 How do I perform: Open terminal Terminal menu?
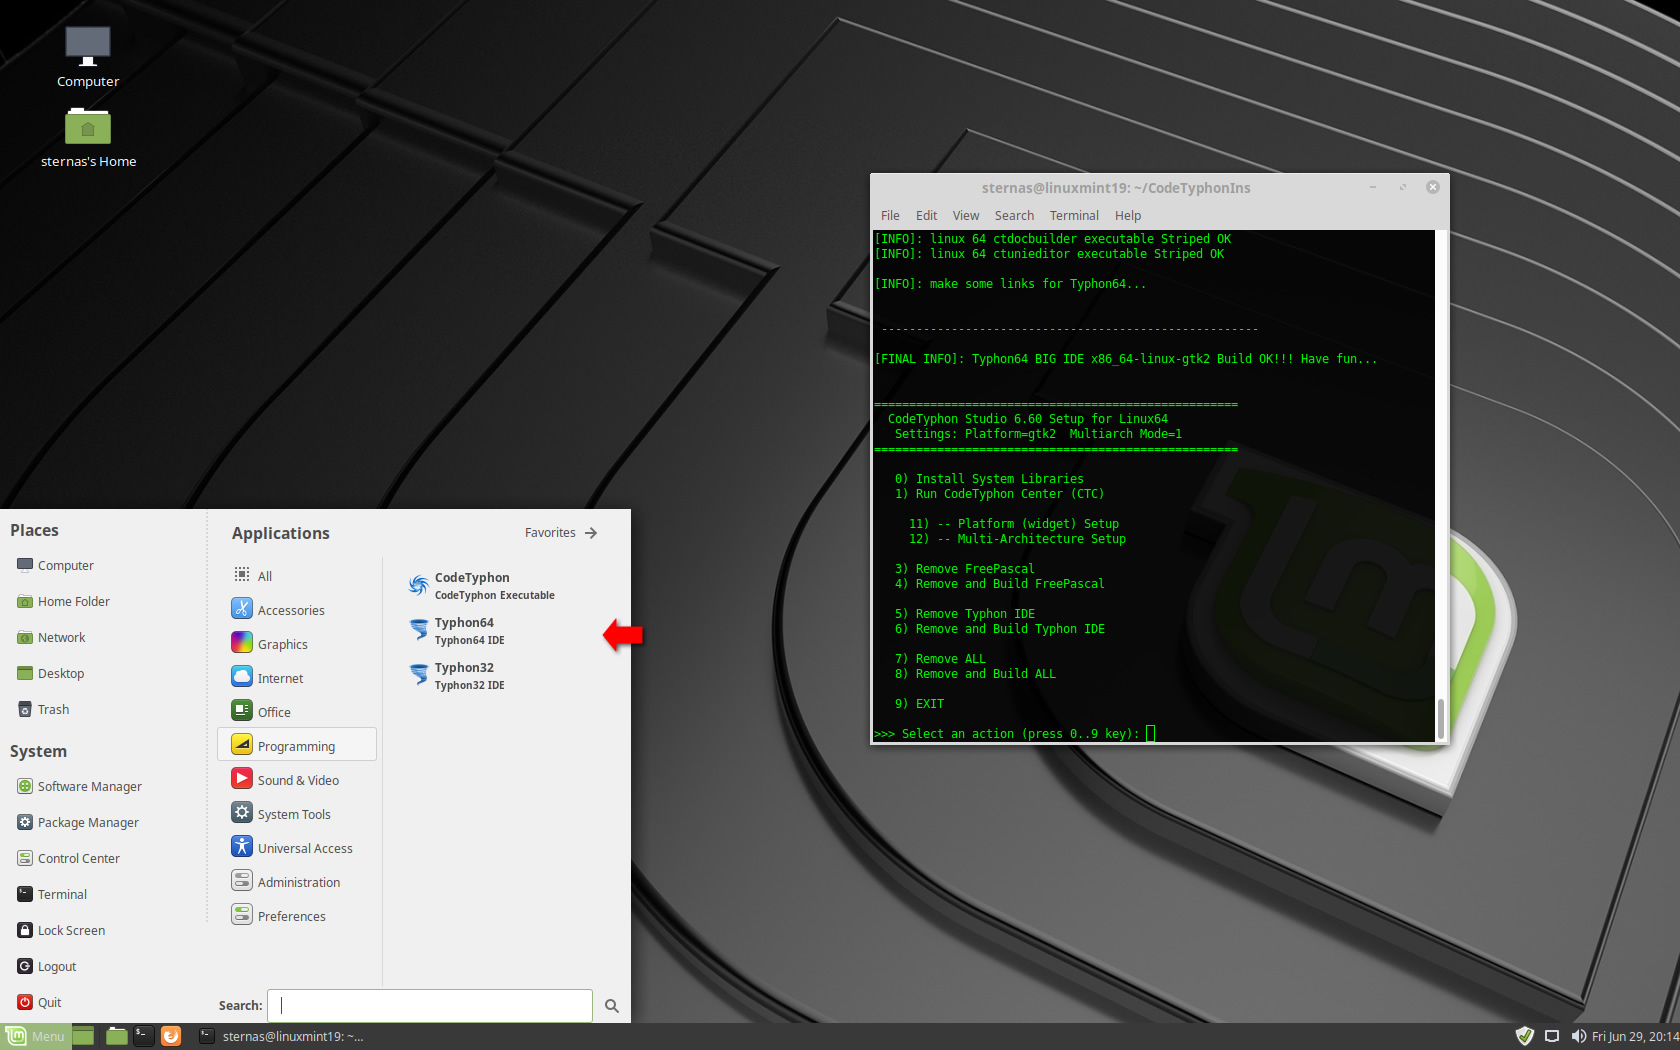1074,215
